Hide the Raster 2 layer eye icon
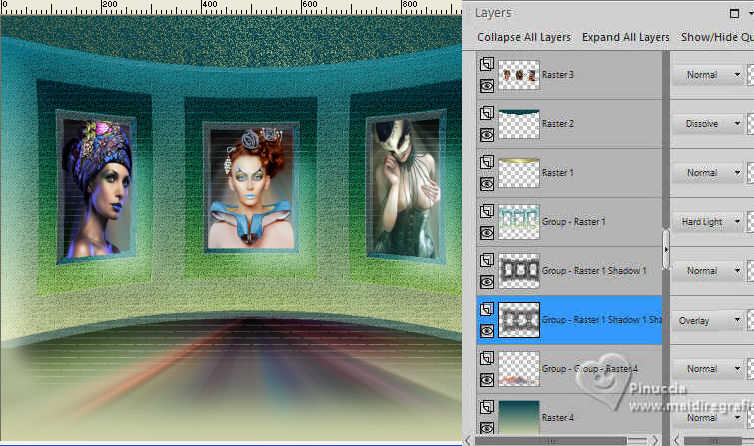This screenshot has width=754, height=446. click(487, 135)
